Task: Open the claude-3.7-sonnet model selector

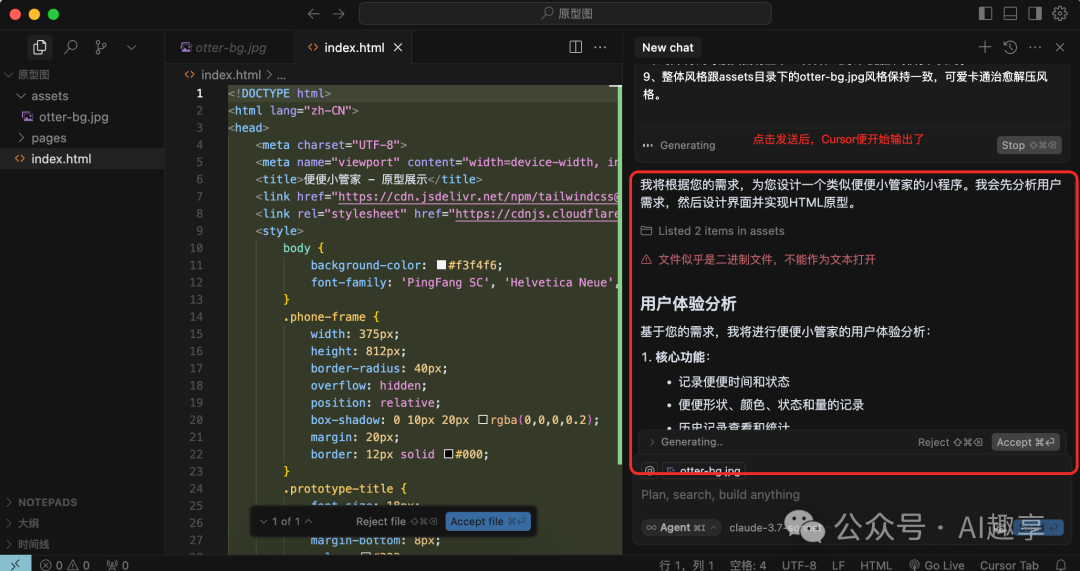Action: 776,528
